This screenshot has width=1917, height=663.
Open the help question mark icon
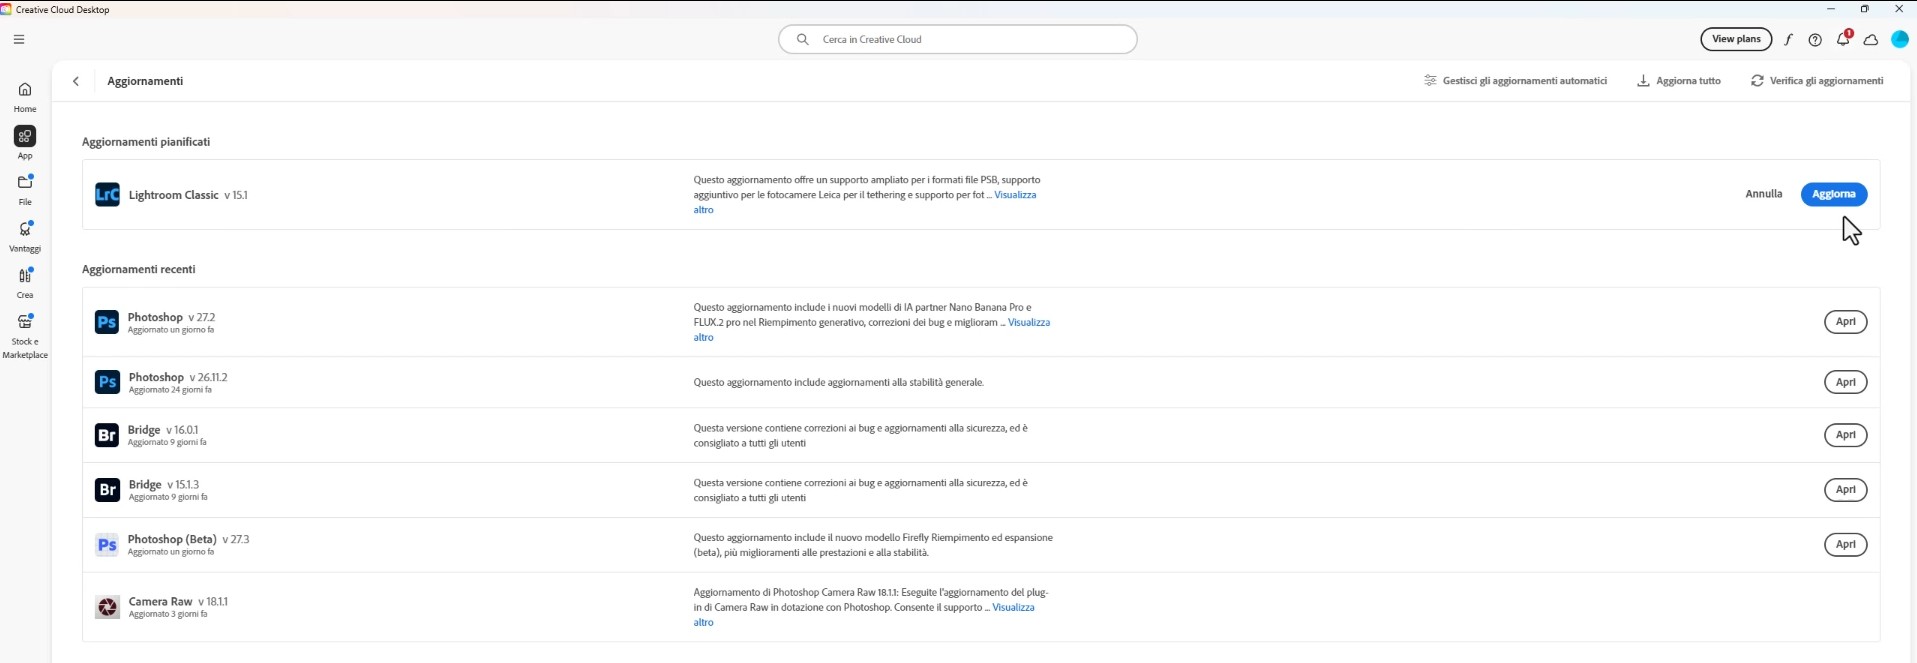1815,40
